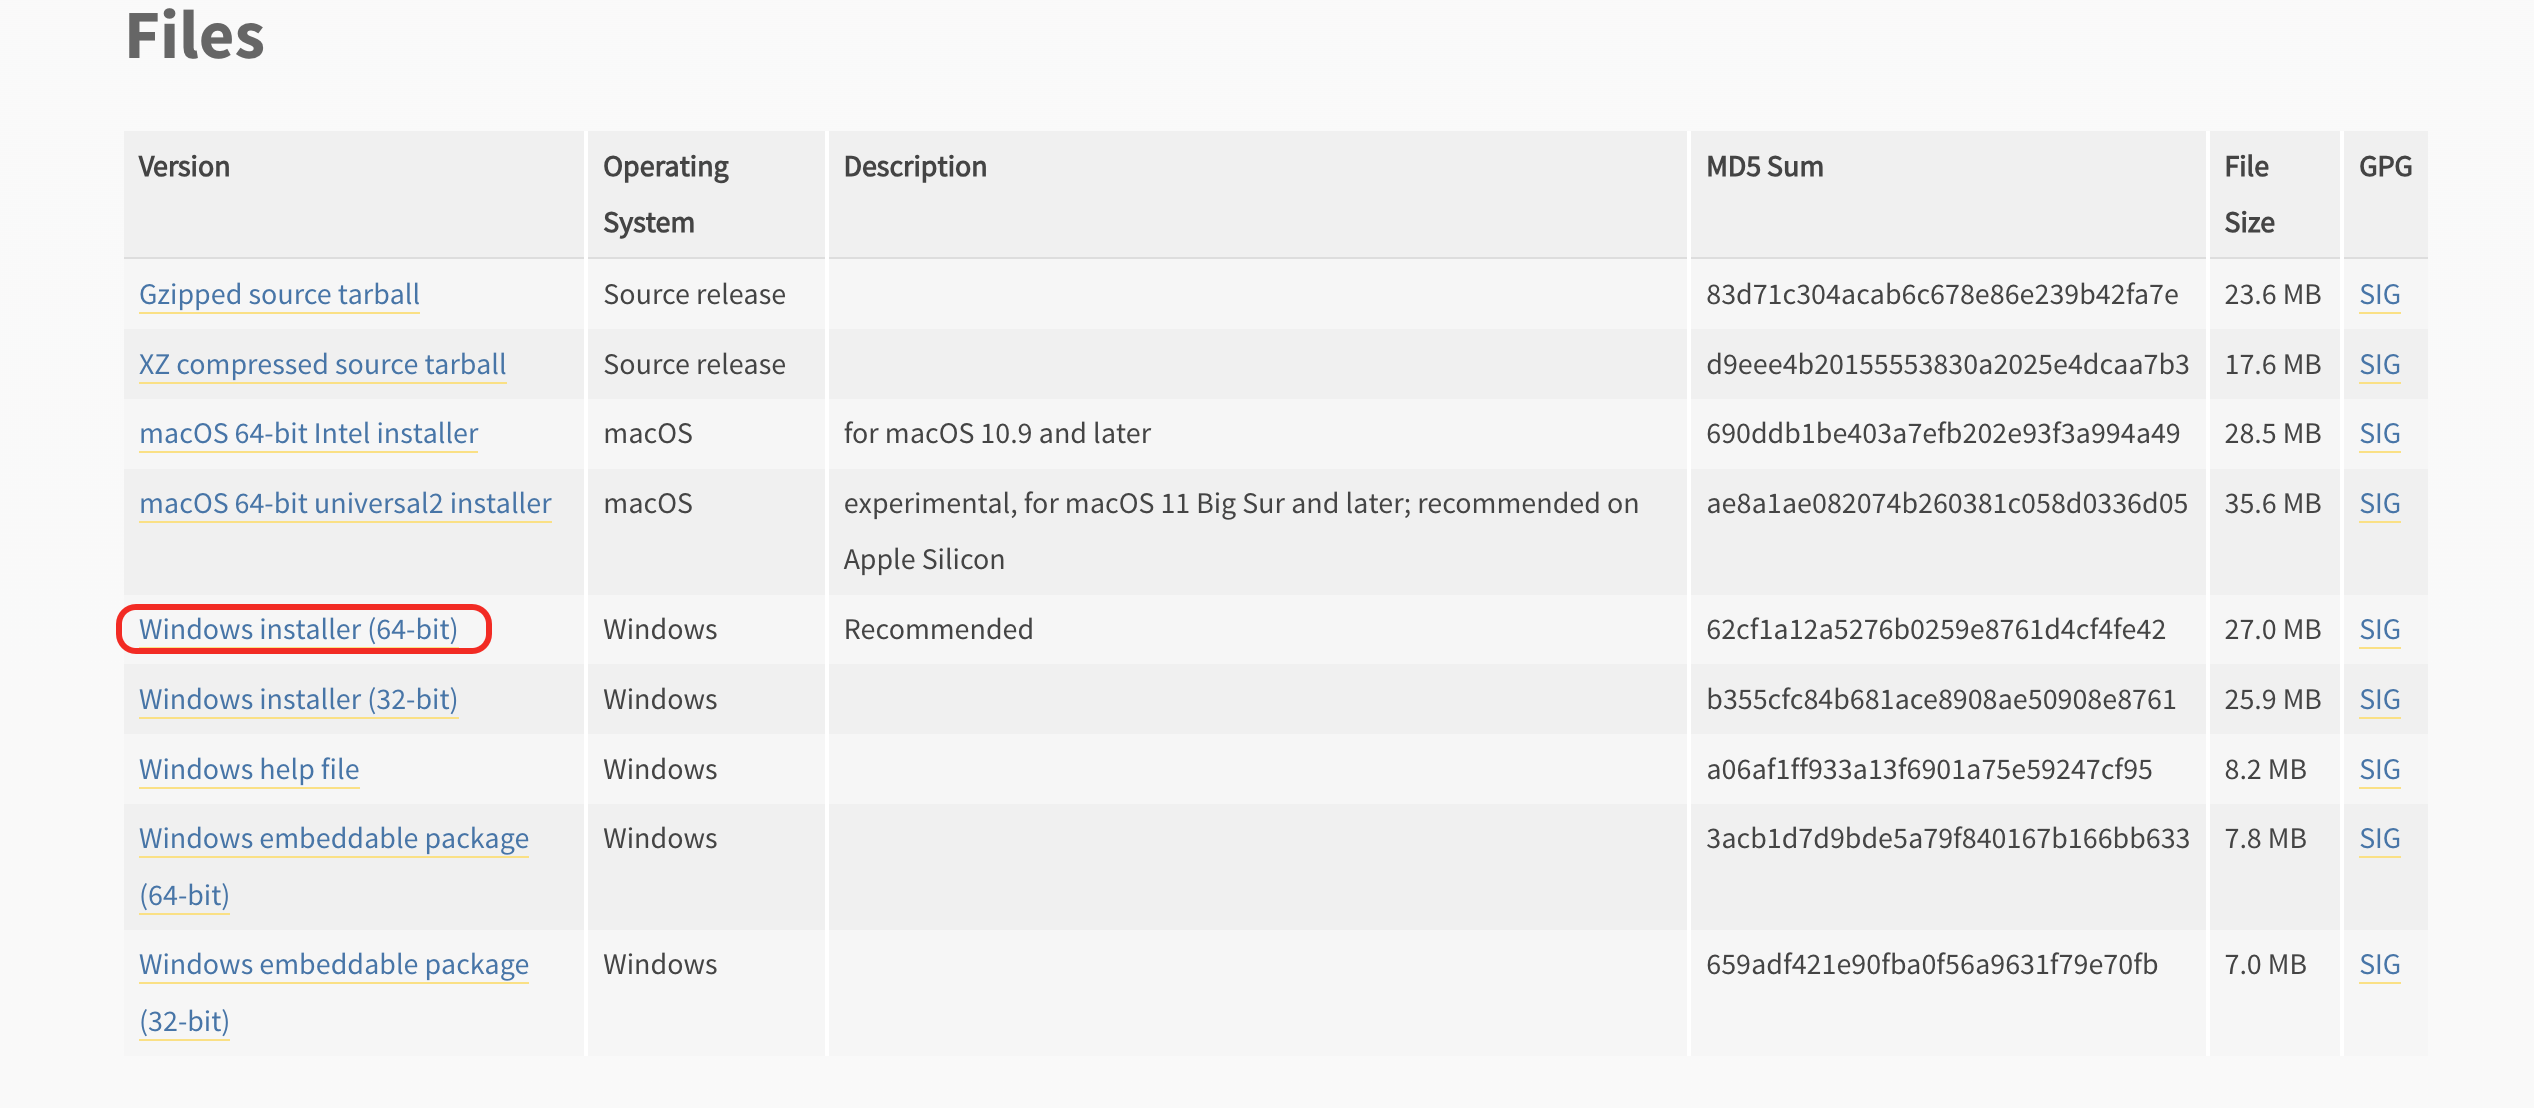Screen dimensions: 2534x1108
Task: Open SIG for Windows installer 32-bit row
Action: pos(2379,700)
